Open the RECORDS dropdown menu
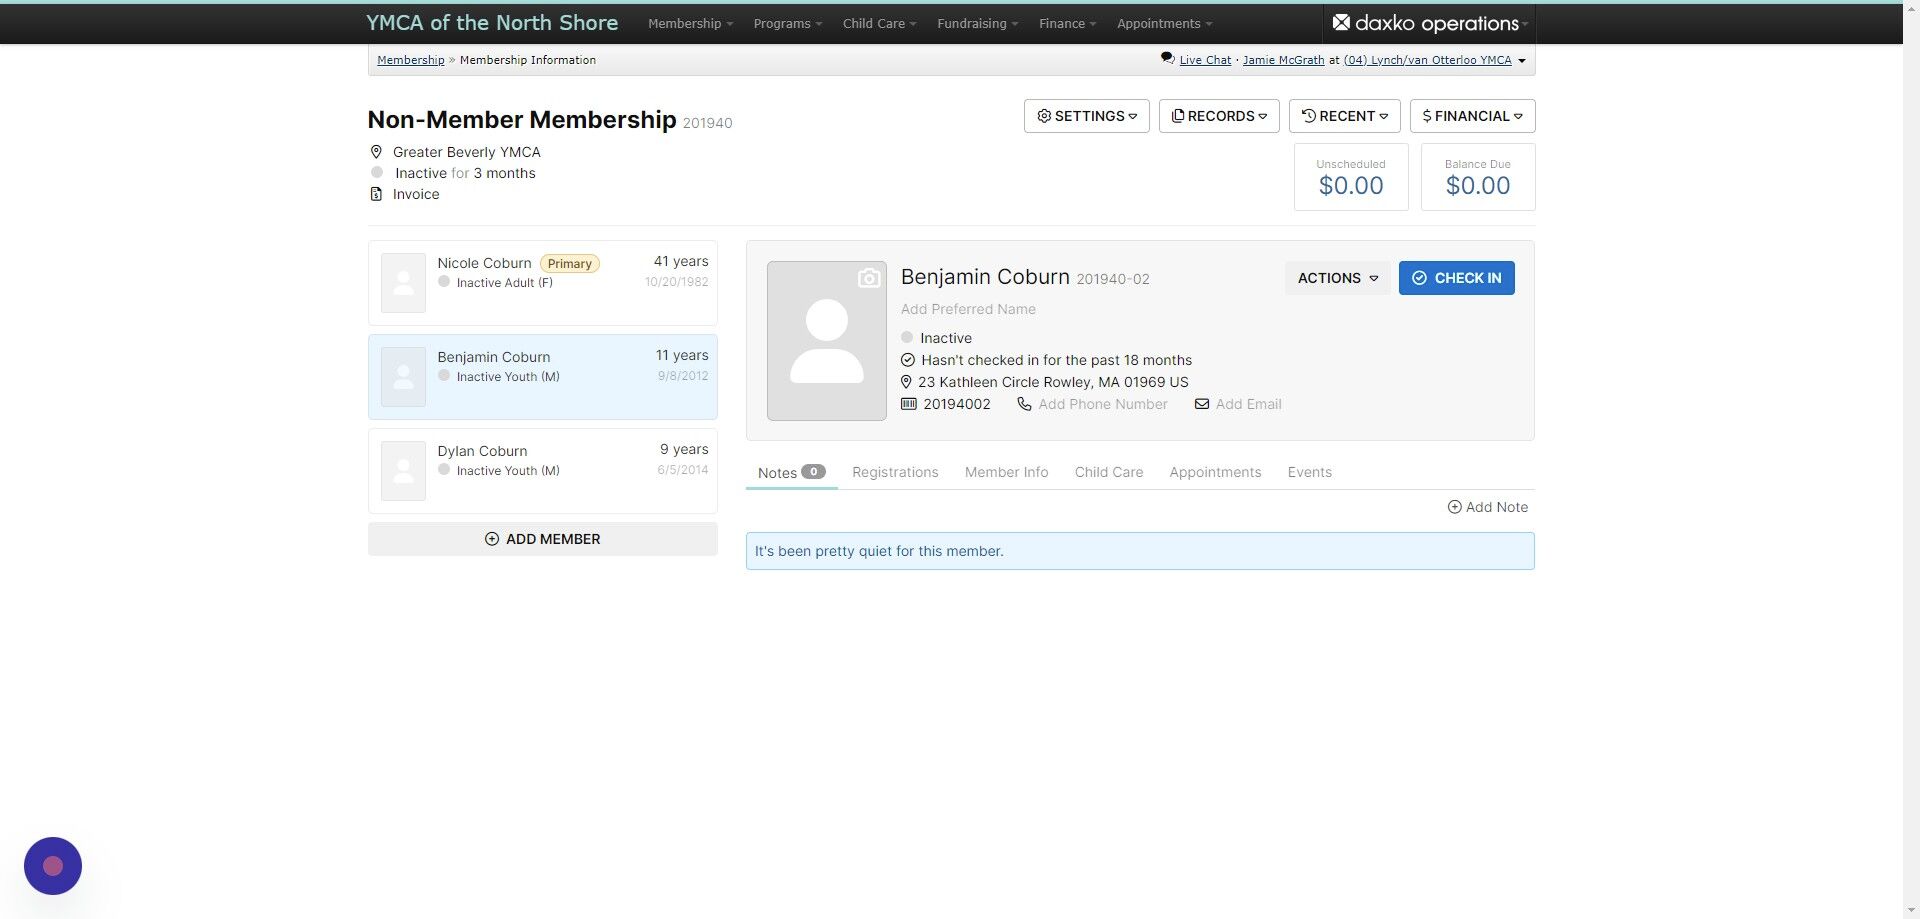 tap(1219, 116)
